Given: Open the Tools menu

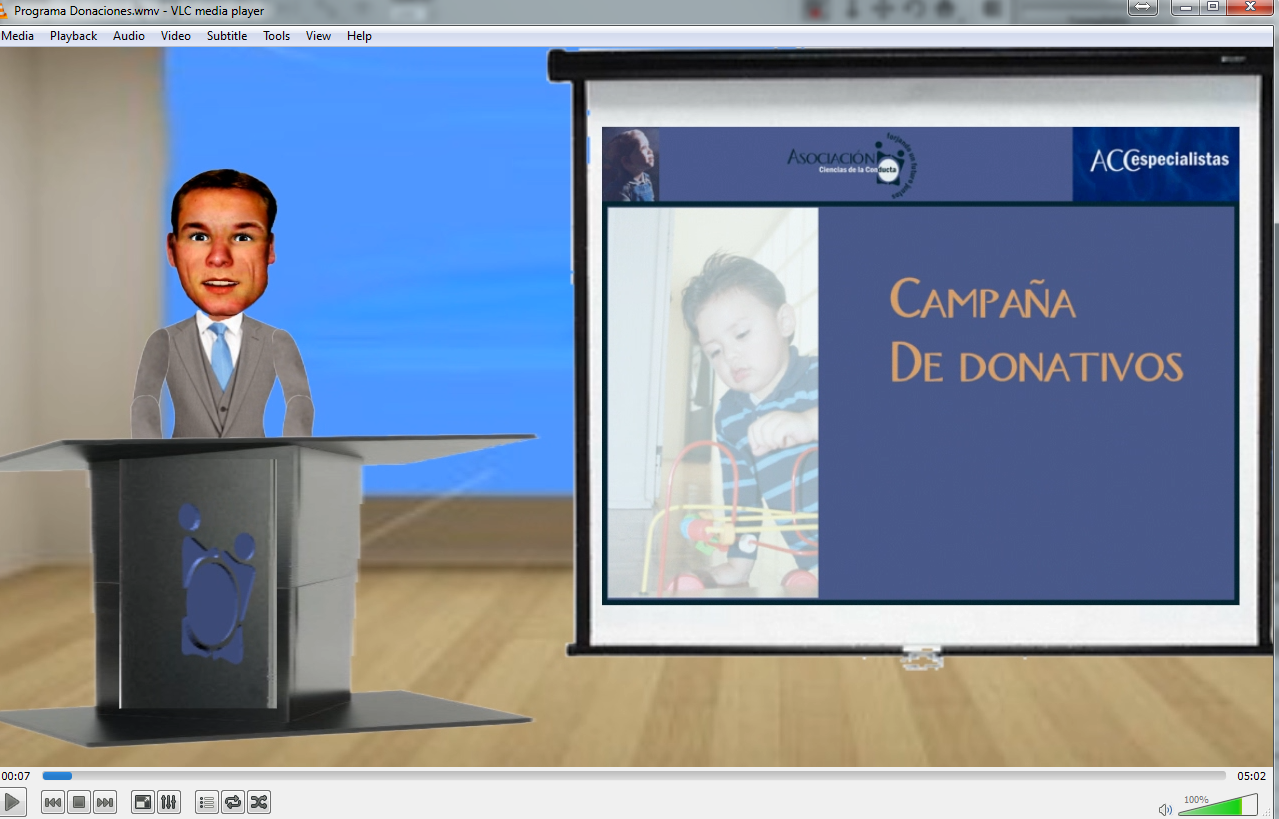Looking at the screenshot, I should click(x=277, y=36).
